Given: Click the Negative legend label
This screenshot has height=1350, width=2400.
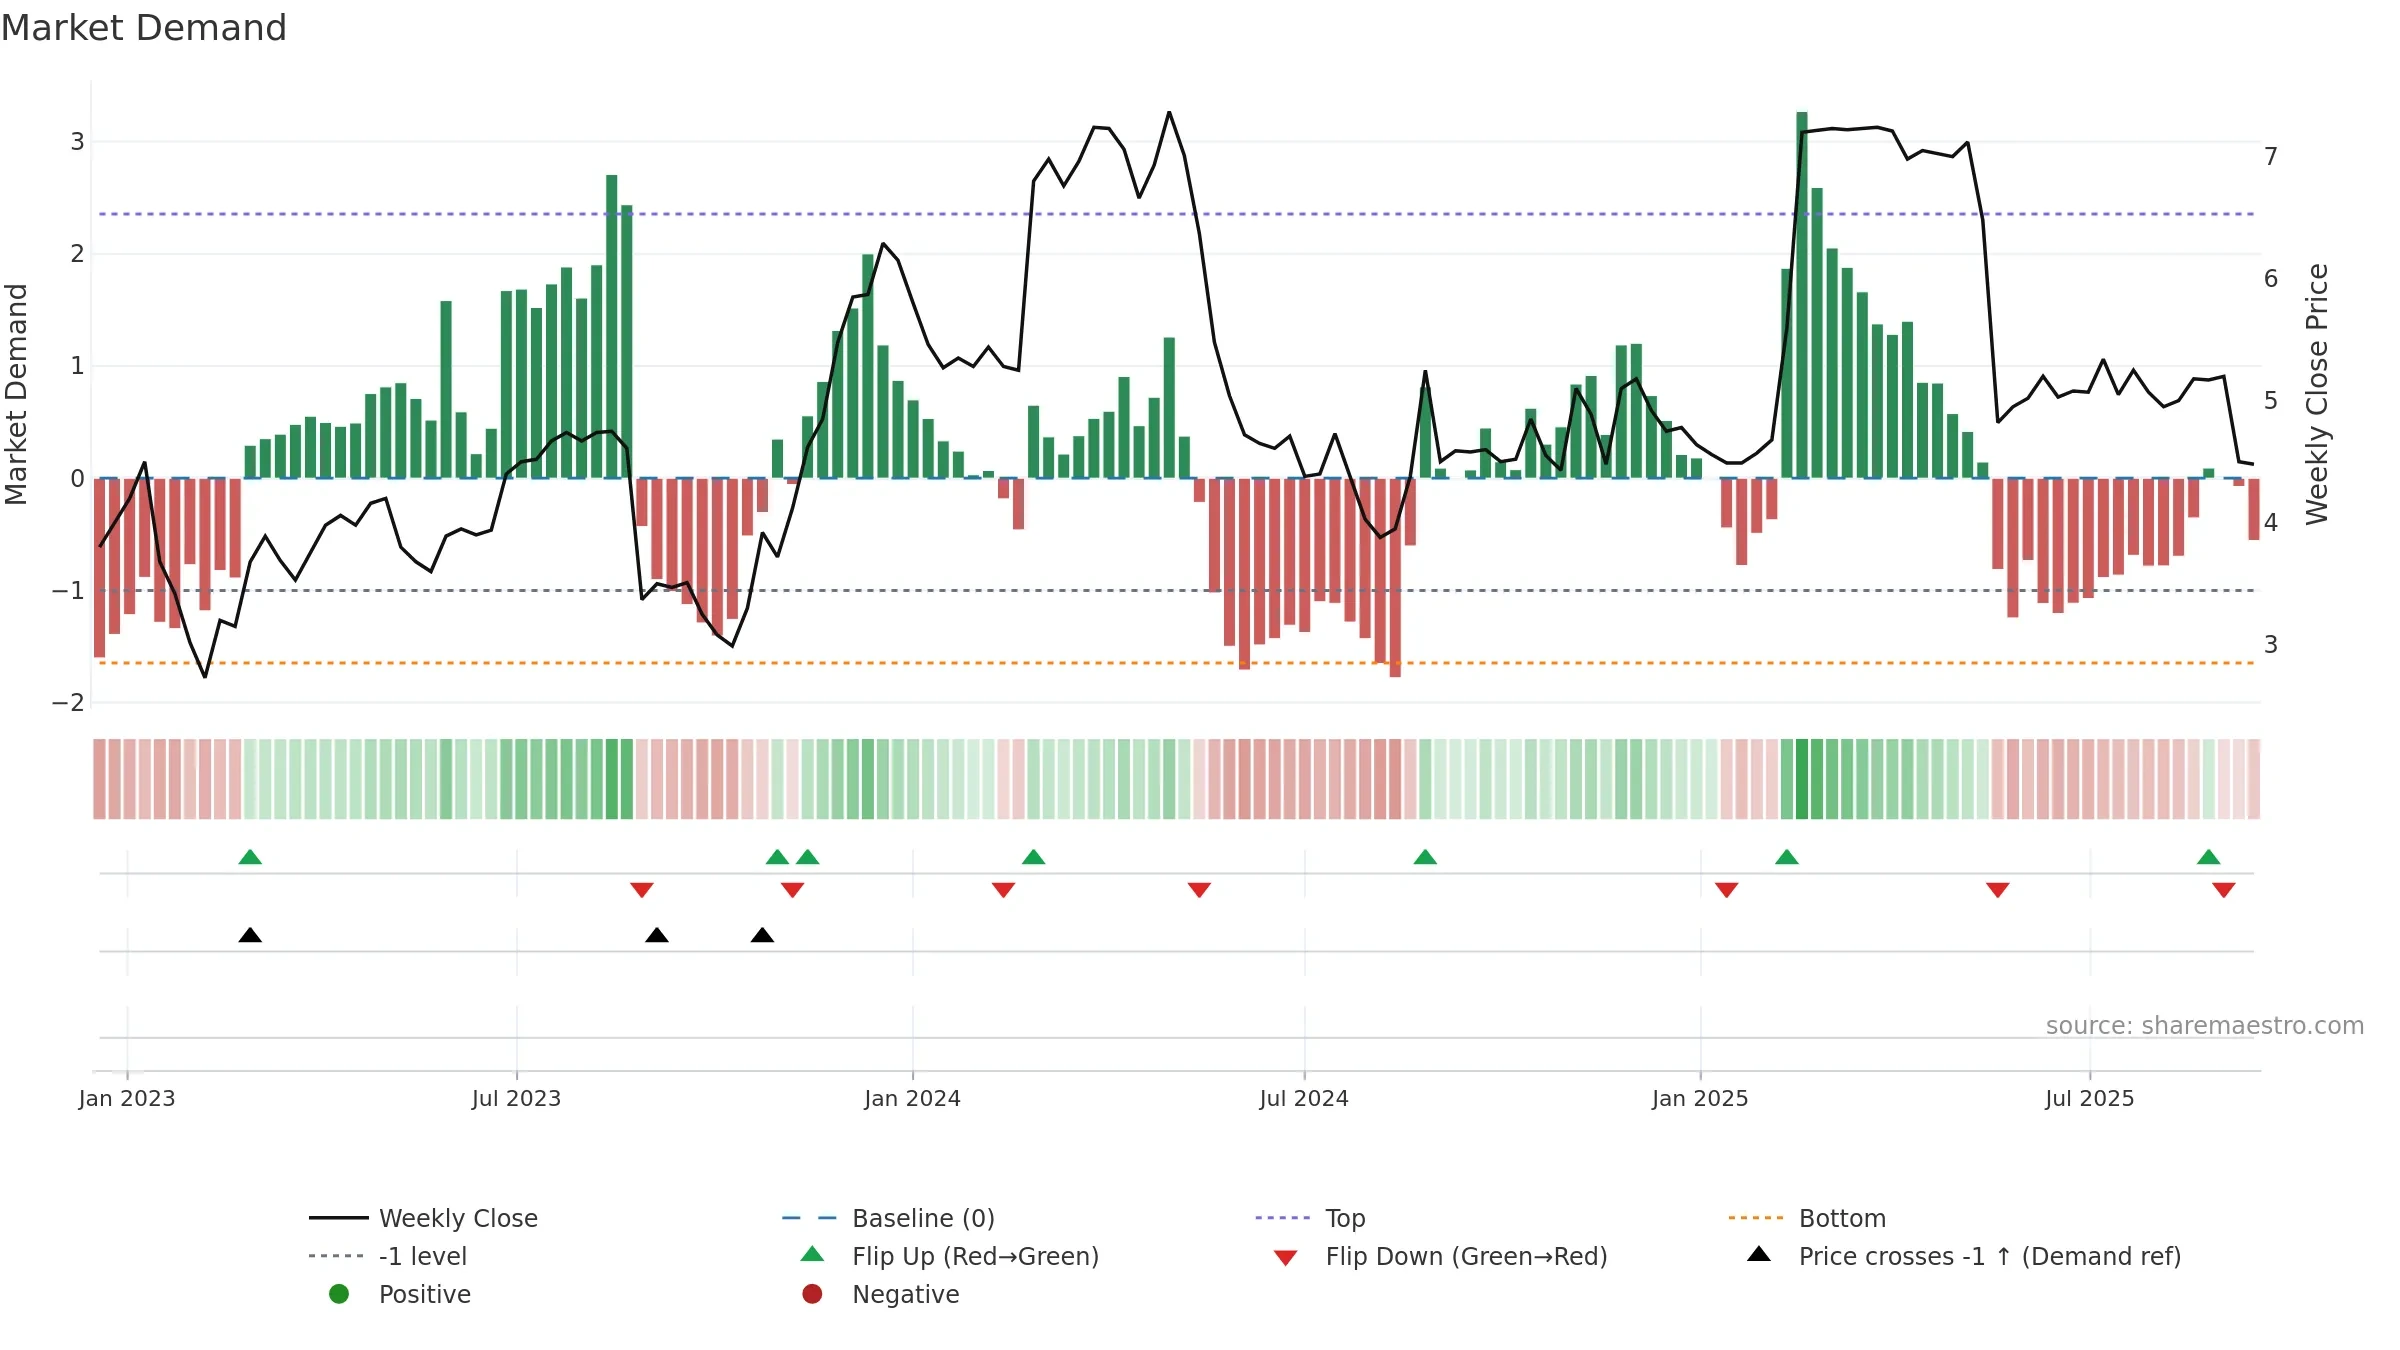Looking at the screenshot, I should pyautogui.click(x=905, y=1294).
